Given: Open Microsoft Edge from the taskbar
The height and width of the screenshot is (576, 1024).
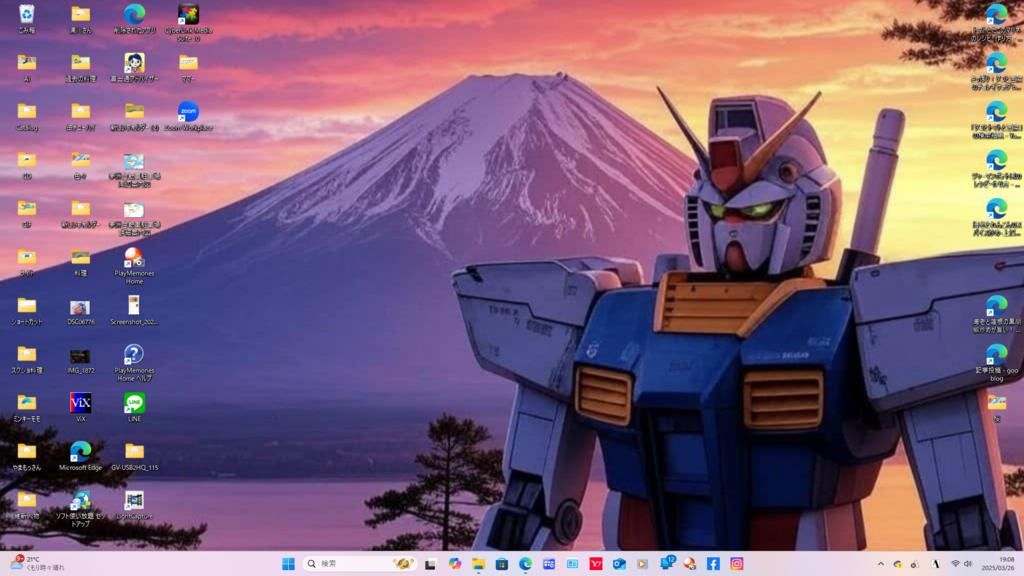Looking at the screenshot, I should pos(525,564).
